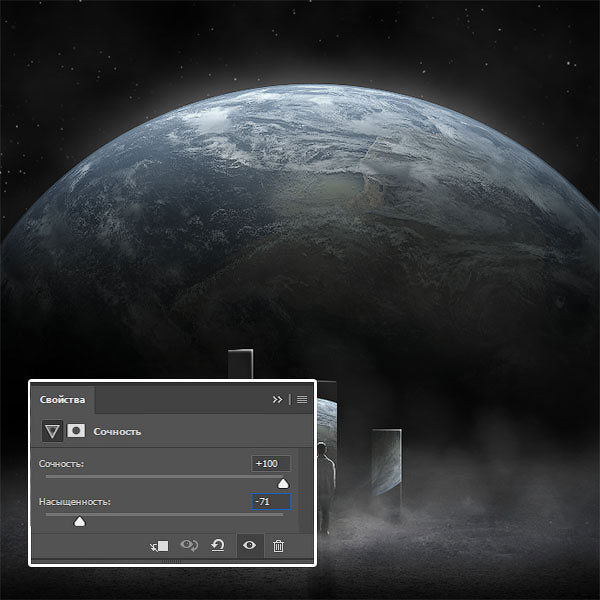This screenshot has height=600, width=600.
Task: Switch to the Свойства tab
Action: (x=62, y=400)
